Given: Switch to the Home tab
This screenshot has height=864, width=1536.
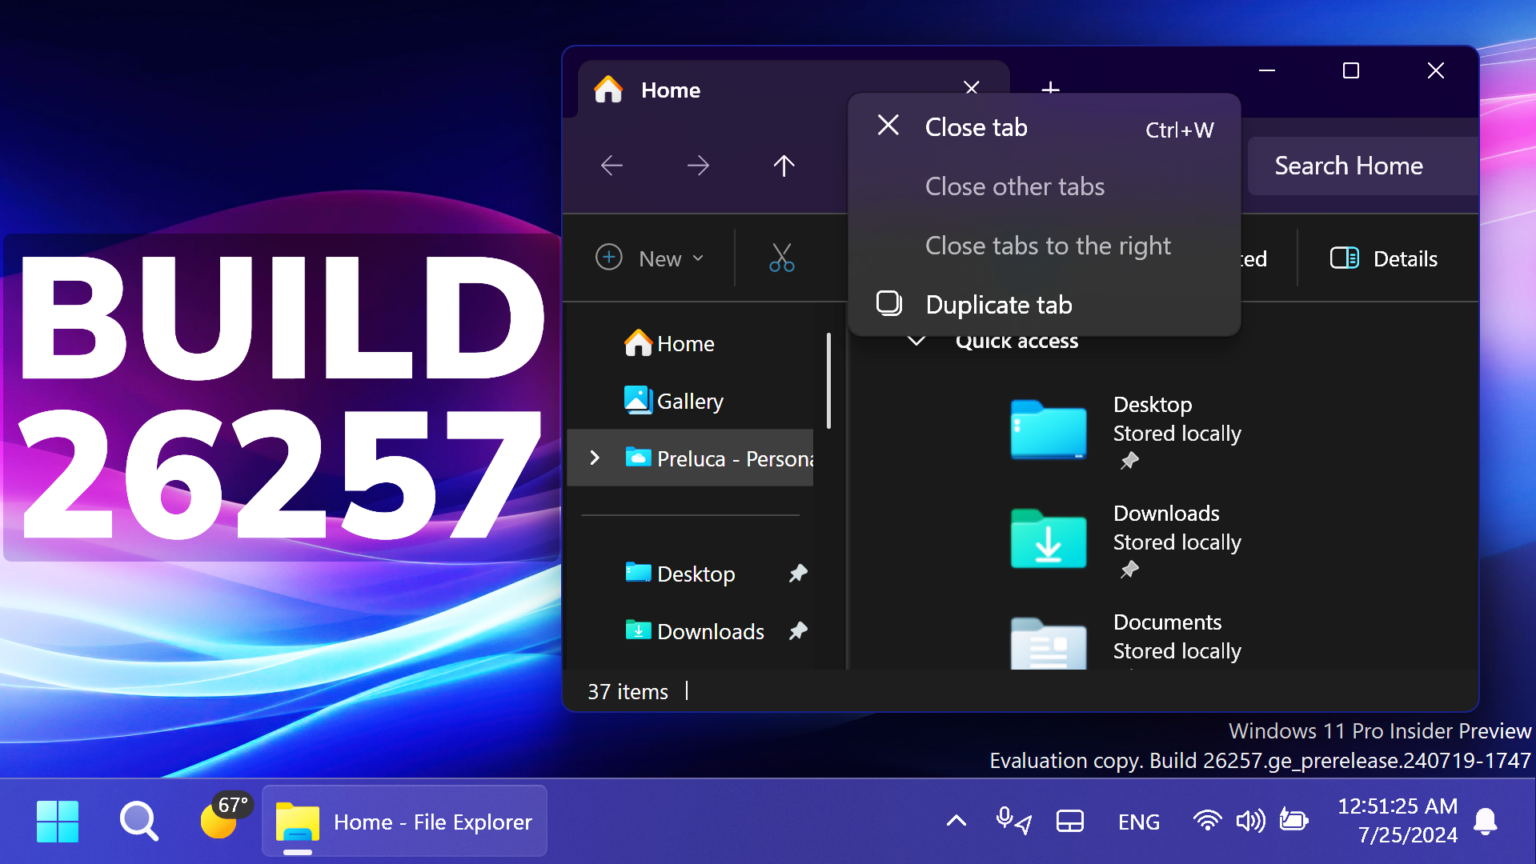Looking at the screenshot, I should 670,89.
